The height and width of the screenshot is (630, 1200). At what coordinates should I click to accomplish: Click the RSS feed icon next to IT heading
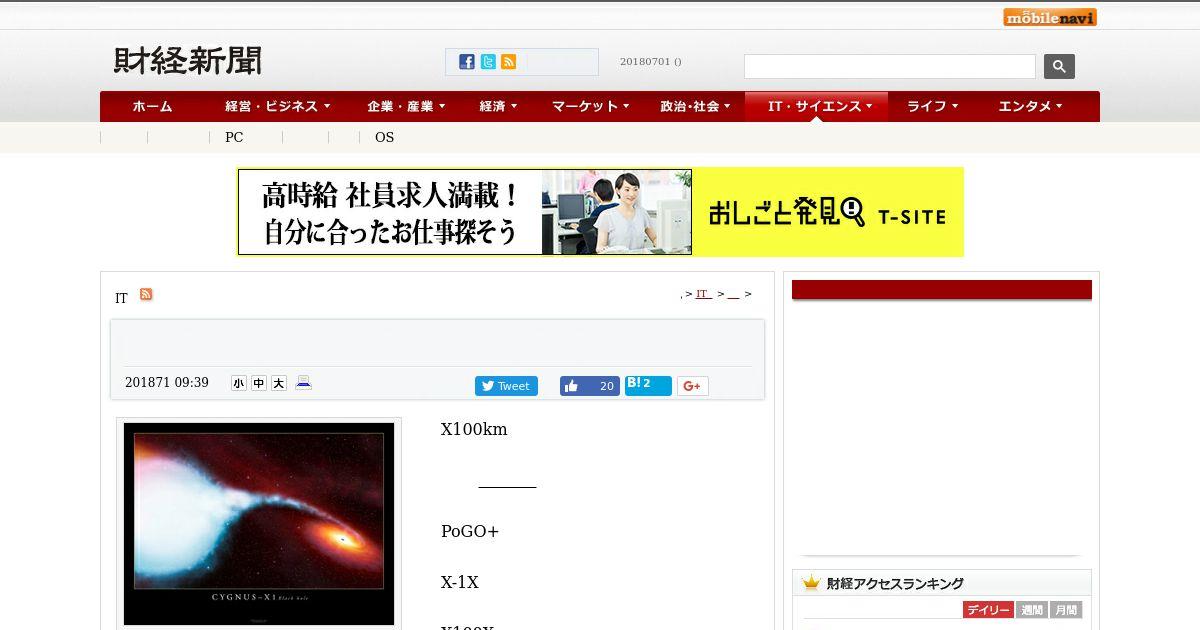146,294
